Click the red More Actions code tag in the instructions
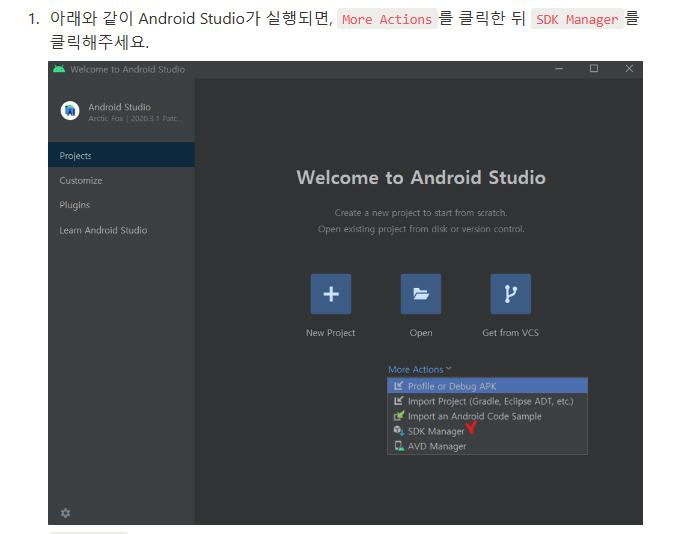The width and height of the screenshot is (674, 534). tap(387, 19)
